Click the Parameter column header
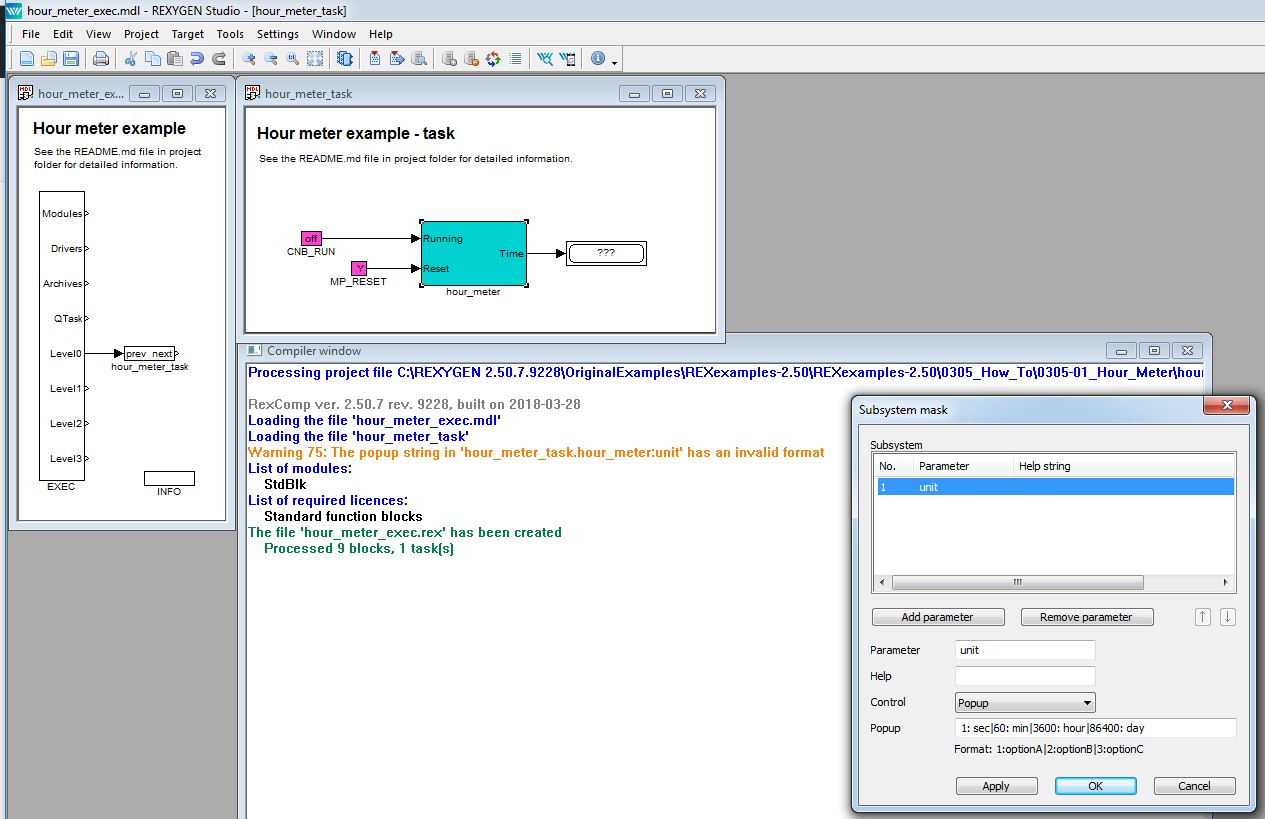The width and height of the screenshot is (1265, 819). pos(963,466)
